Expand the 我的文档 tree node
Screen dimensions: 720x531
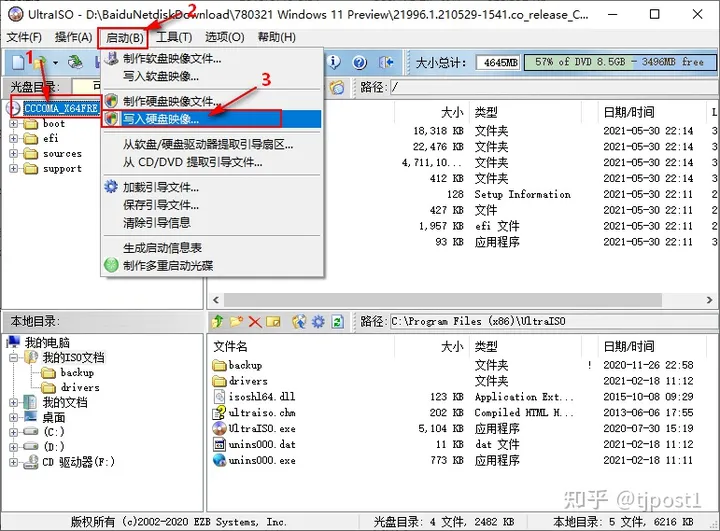(x=13, y=402)
